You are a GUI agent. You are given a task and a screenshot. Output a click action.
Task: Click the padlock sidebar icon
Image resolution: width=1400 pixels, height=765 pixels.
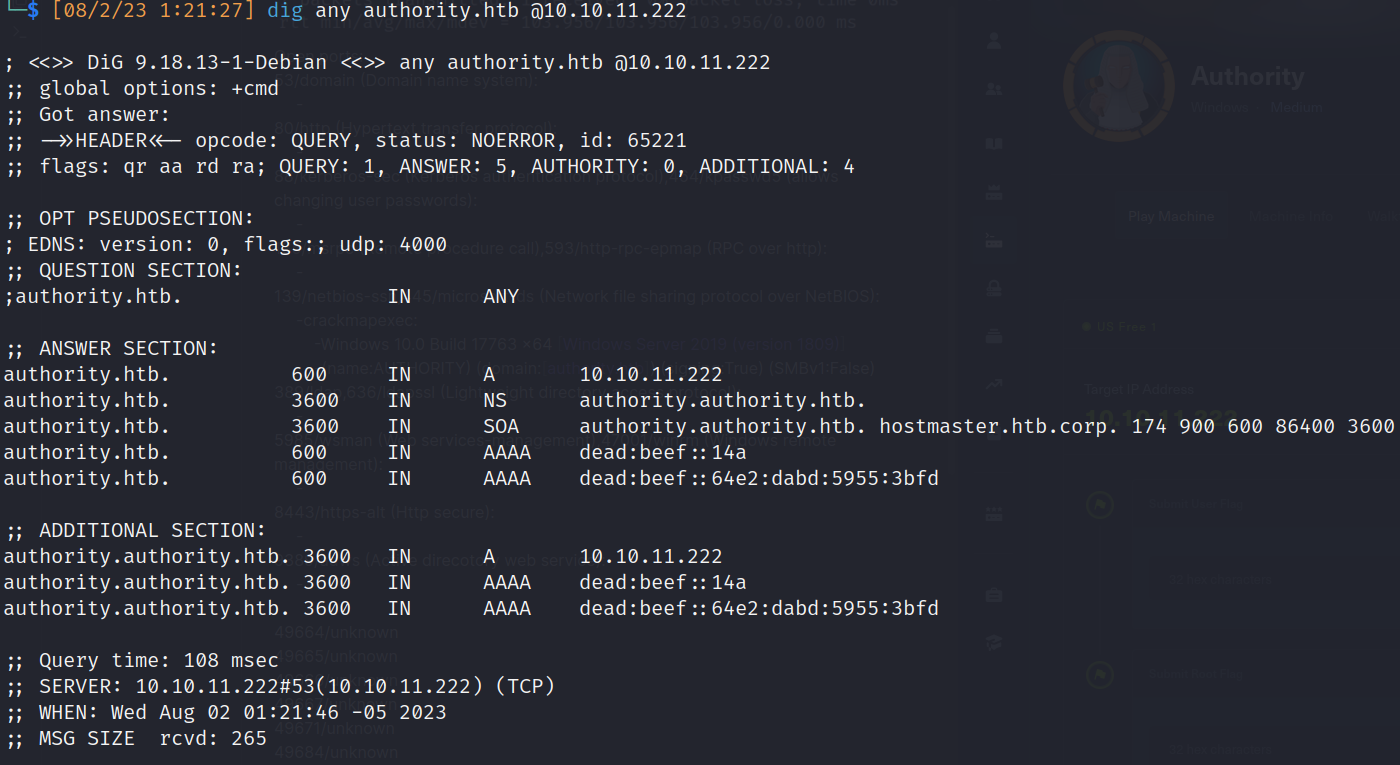993,288
